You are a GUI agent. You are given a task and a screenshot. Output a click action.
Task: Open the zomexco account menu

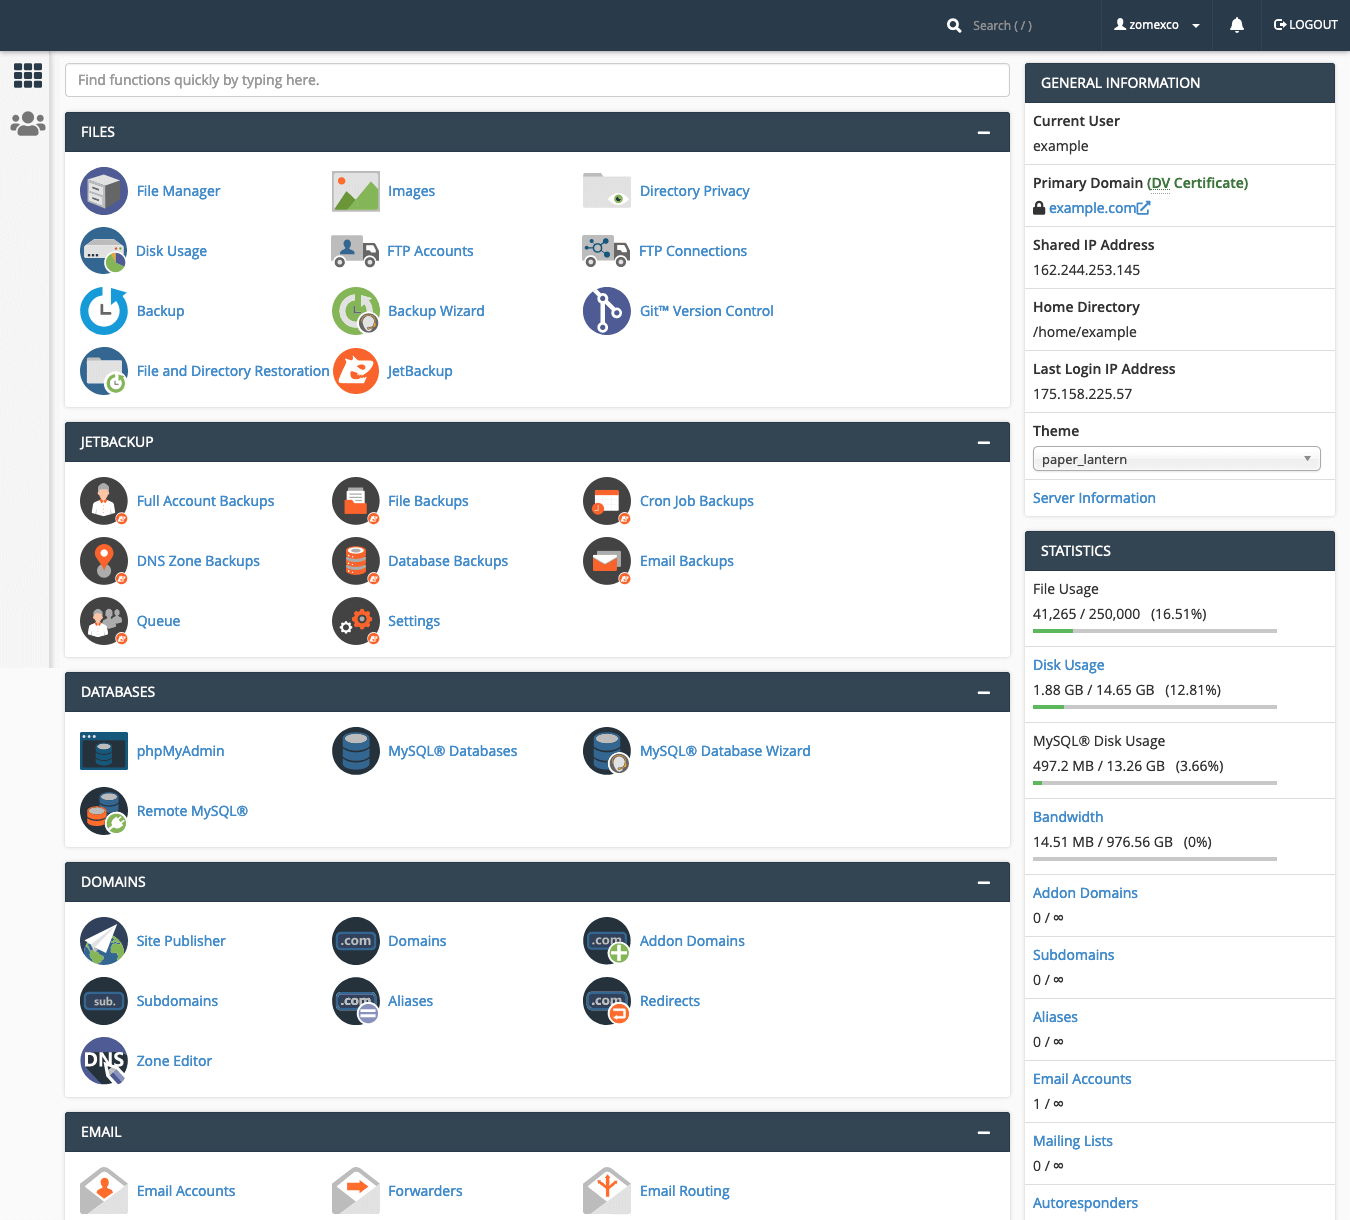(1156, 25)
